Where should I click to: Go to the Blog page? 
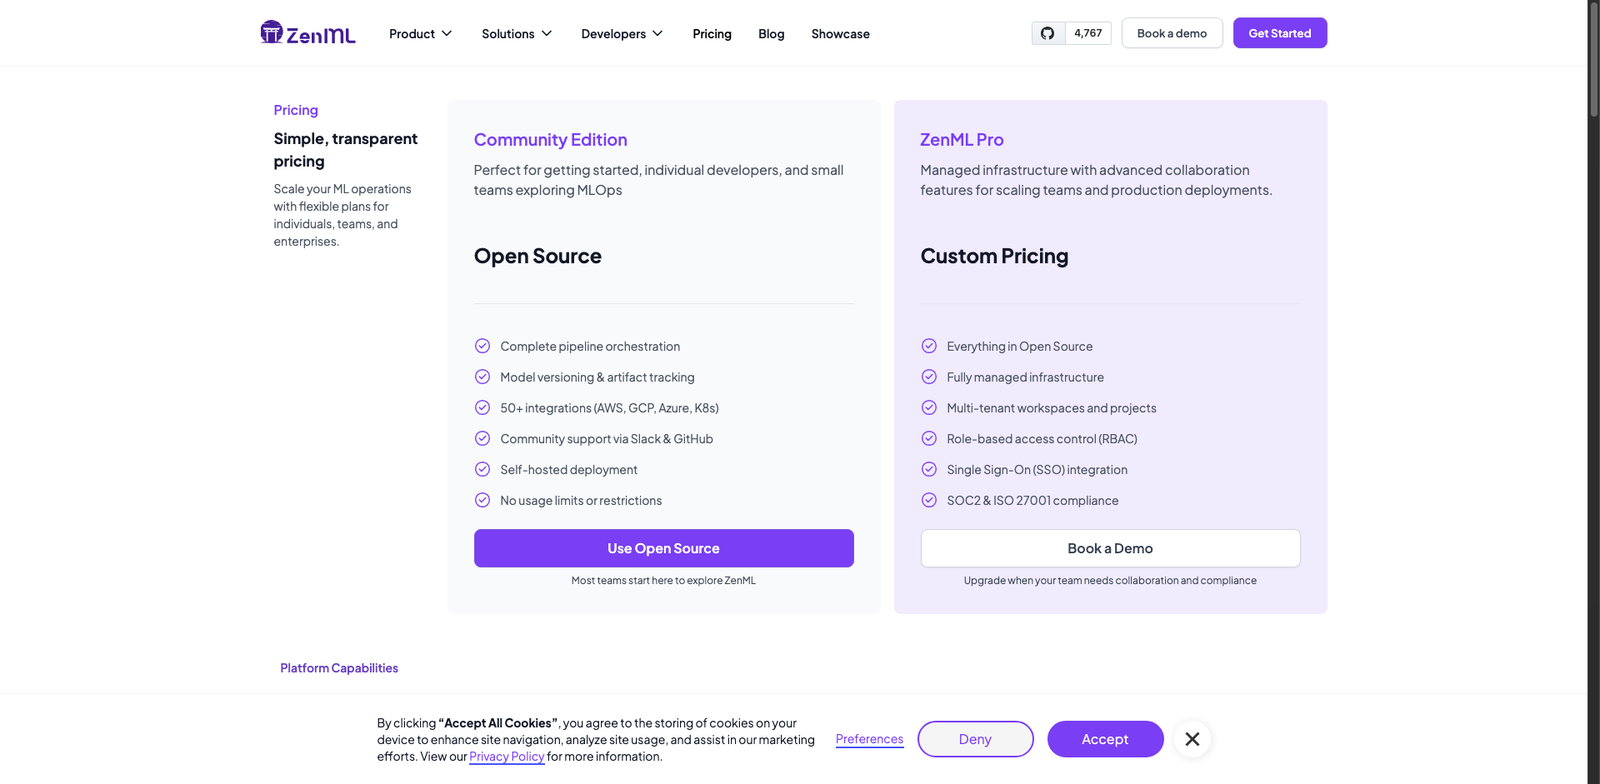771,34
